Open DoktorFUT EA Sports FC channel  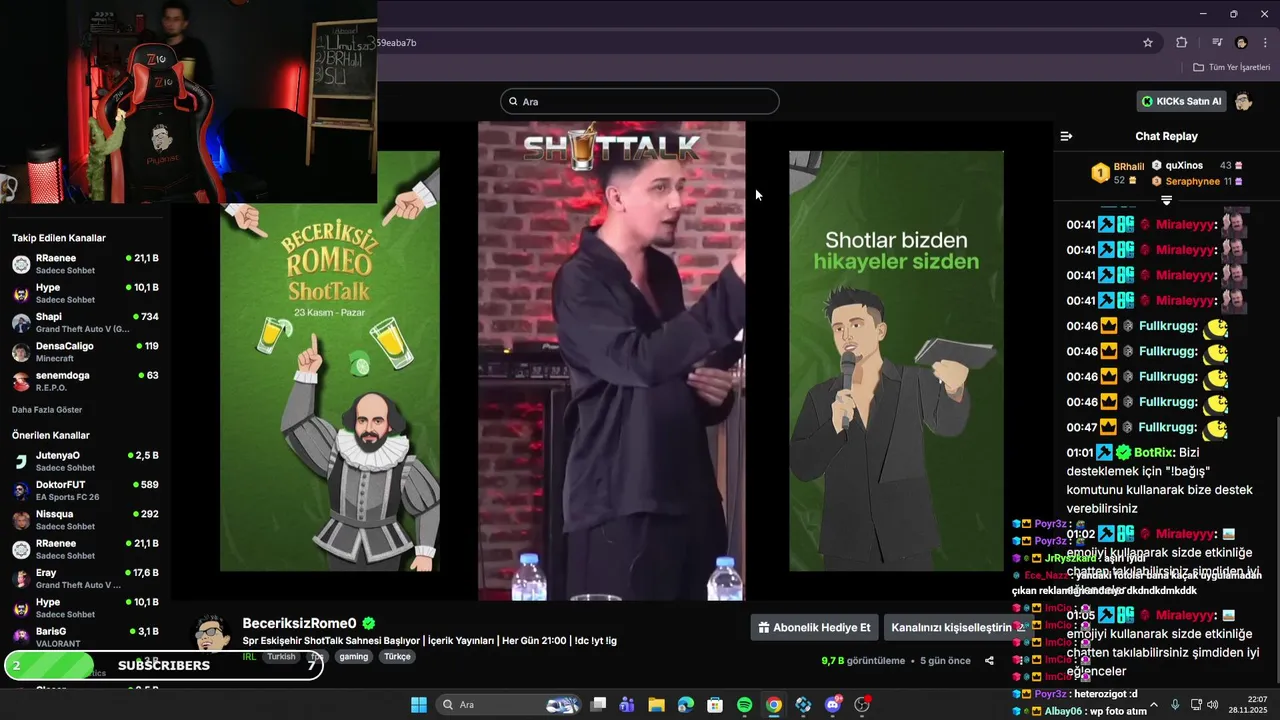[x=85, y=490]
